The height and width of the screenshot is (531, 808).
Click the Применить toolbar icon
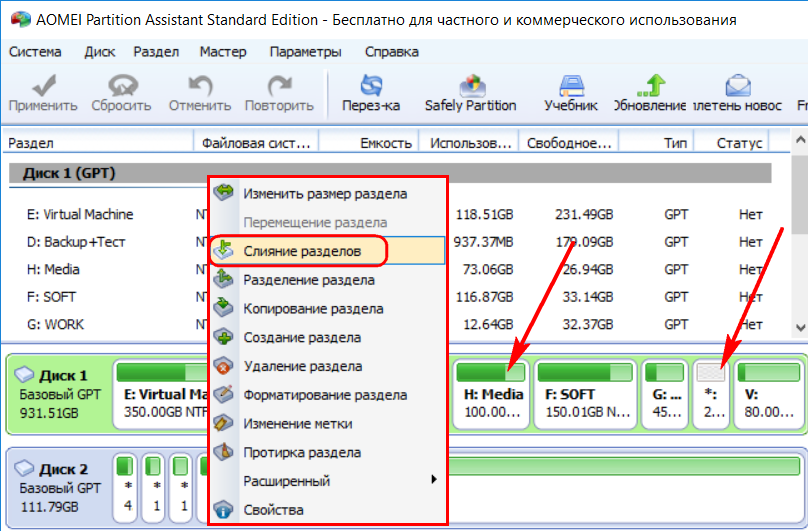(x=43, y=92)
